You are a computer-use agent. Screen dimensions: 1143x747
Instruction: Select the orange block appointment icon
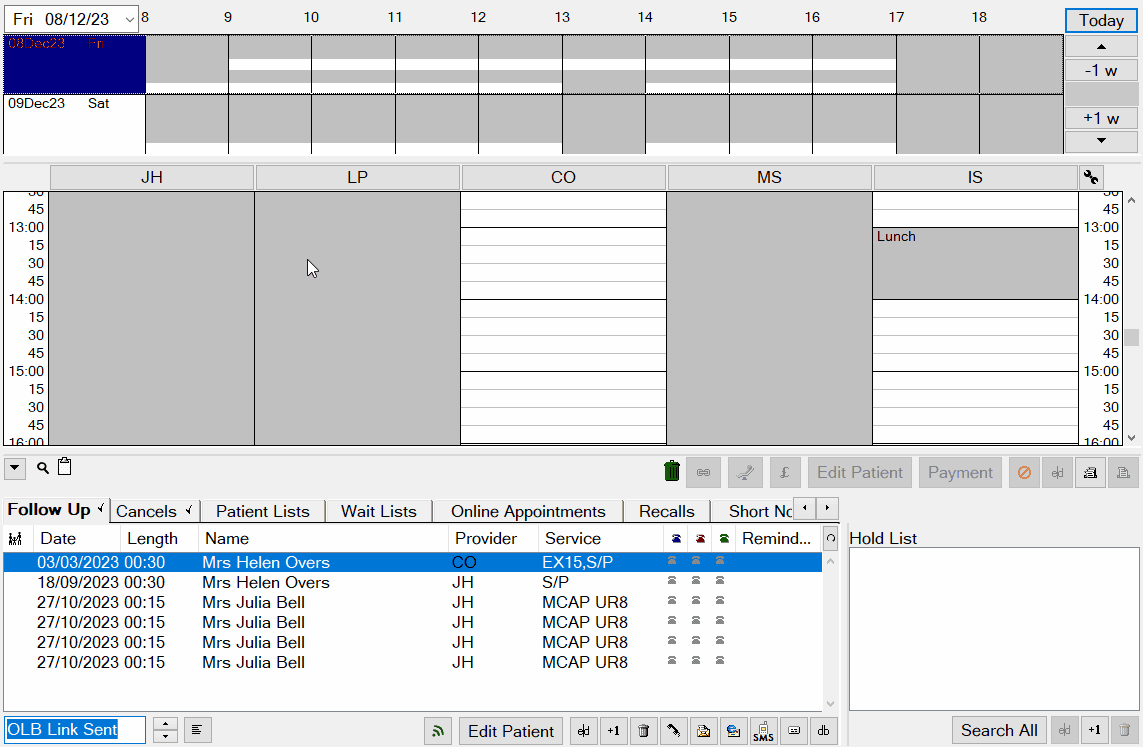pos(1025,471)
